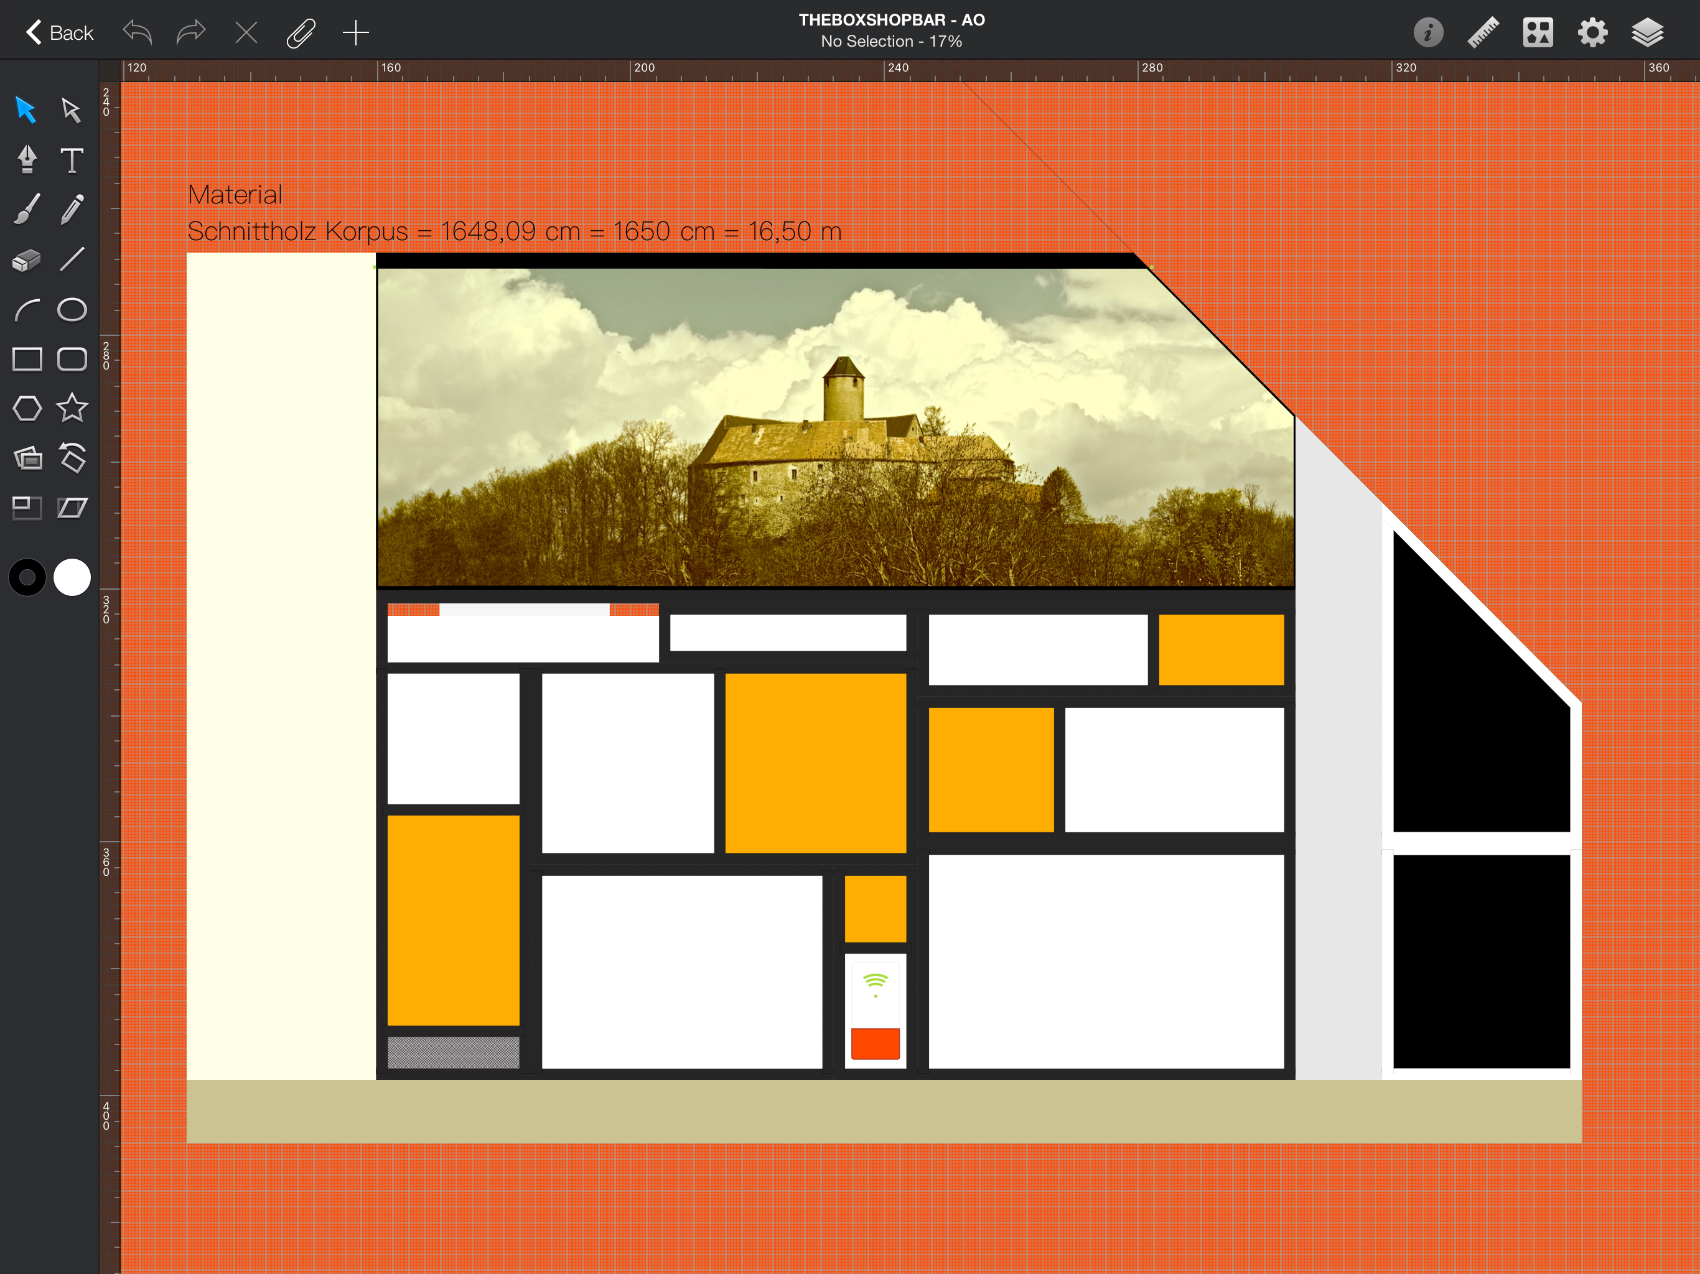
Task: Select the Ellipse tool
Action: click(x=72, y=310)
